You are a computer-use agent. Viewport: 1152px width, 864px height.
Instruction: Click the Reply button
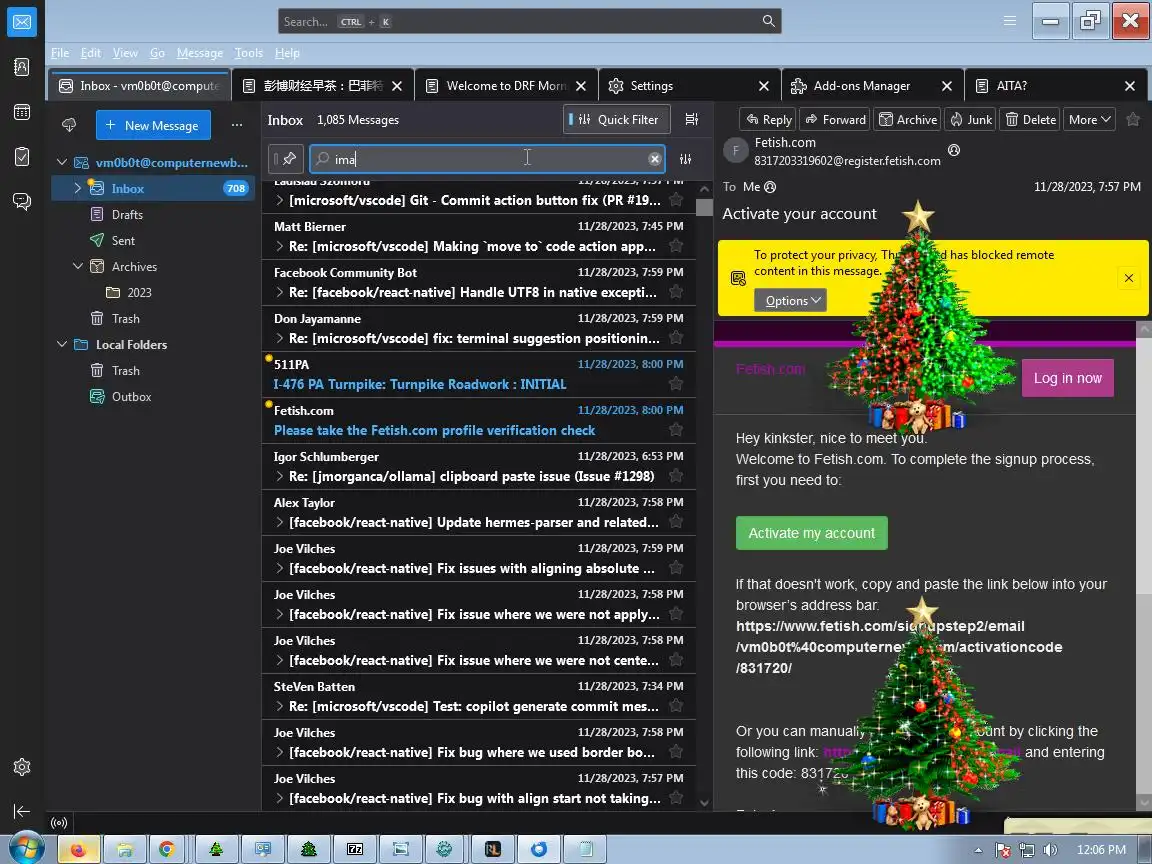point(769,119)
